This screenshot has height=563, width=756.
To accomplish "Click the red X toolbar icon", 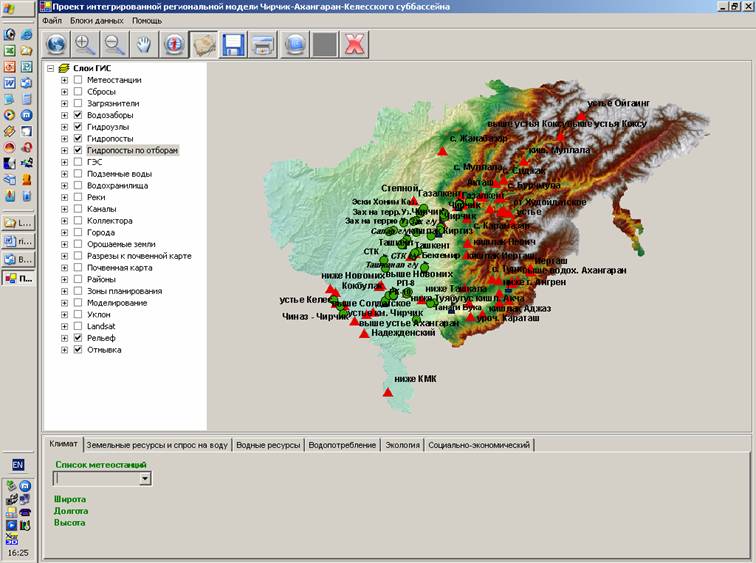I will tap(353, 45).
